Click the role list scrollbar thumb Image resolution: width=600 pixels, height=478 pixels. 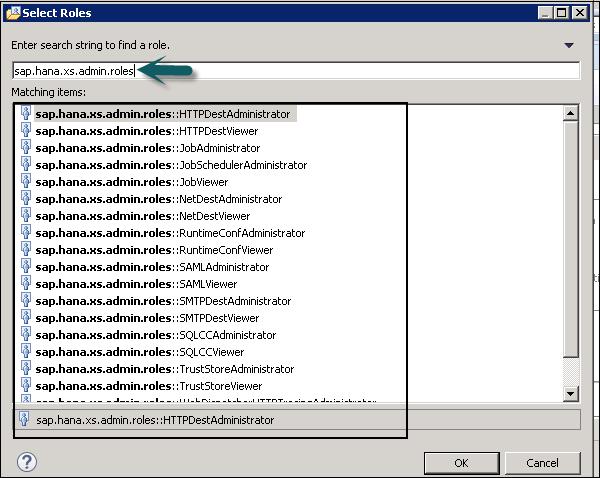click(571, 239)
